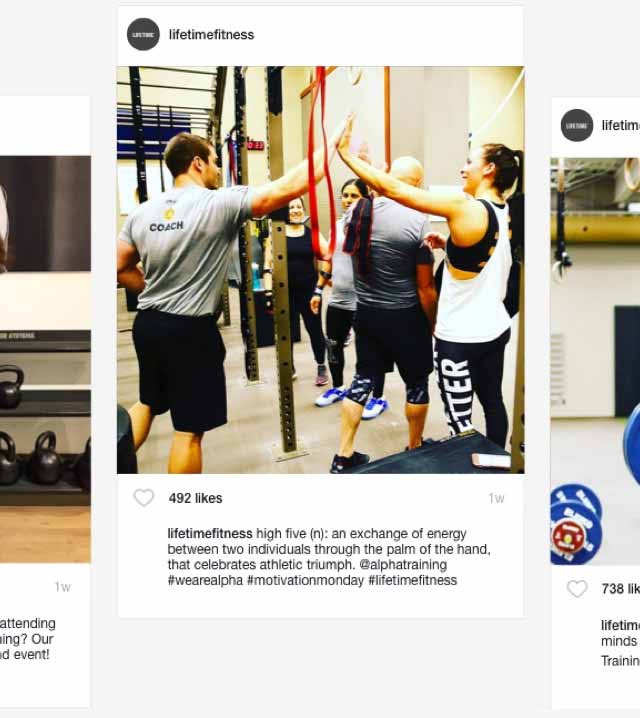Open the blue weight plates photo
Viewport: 640px width, 718px height.
pos(595,362)
